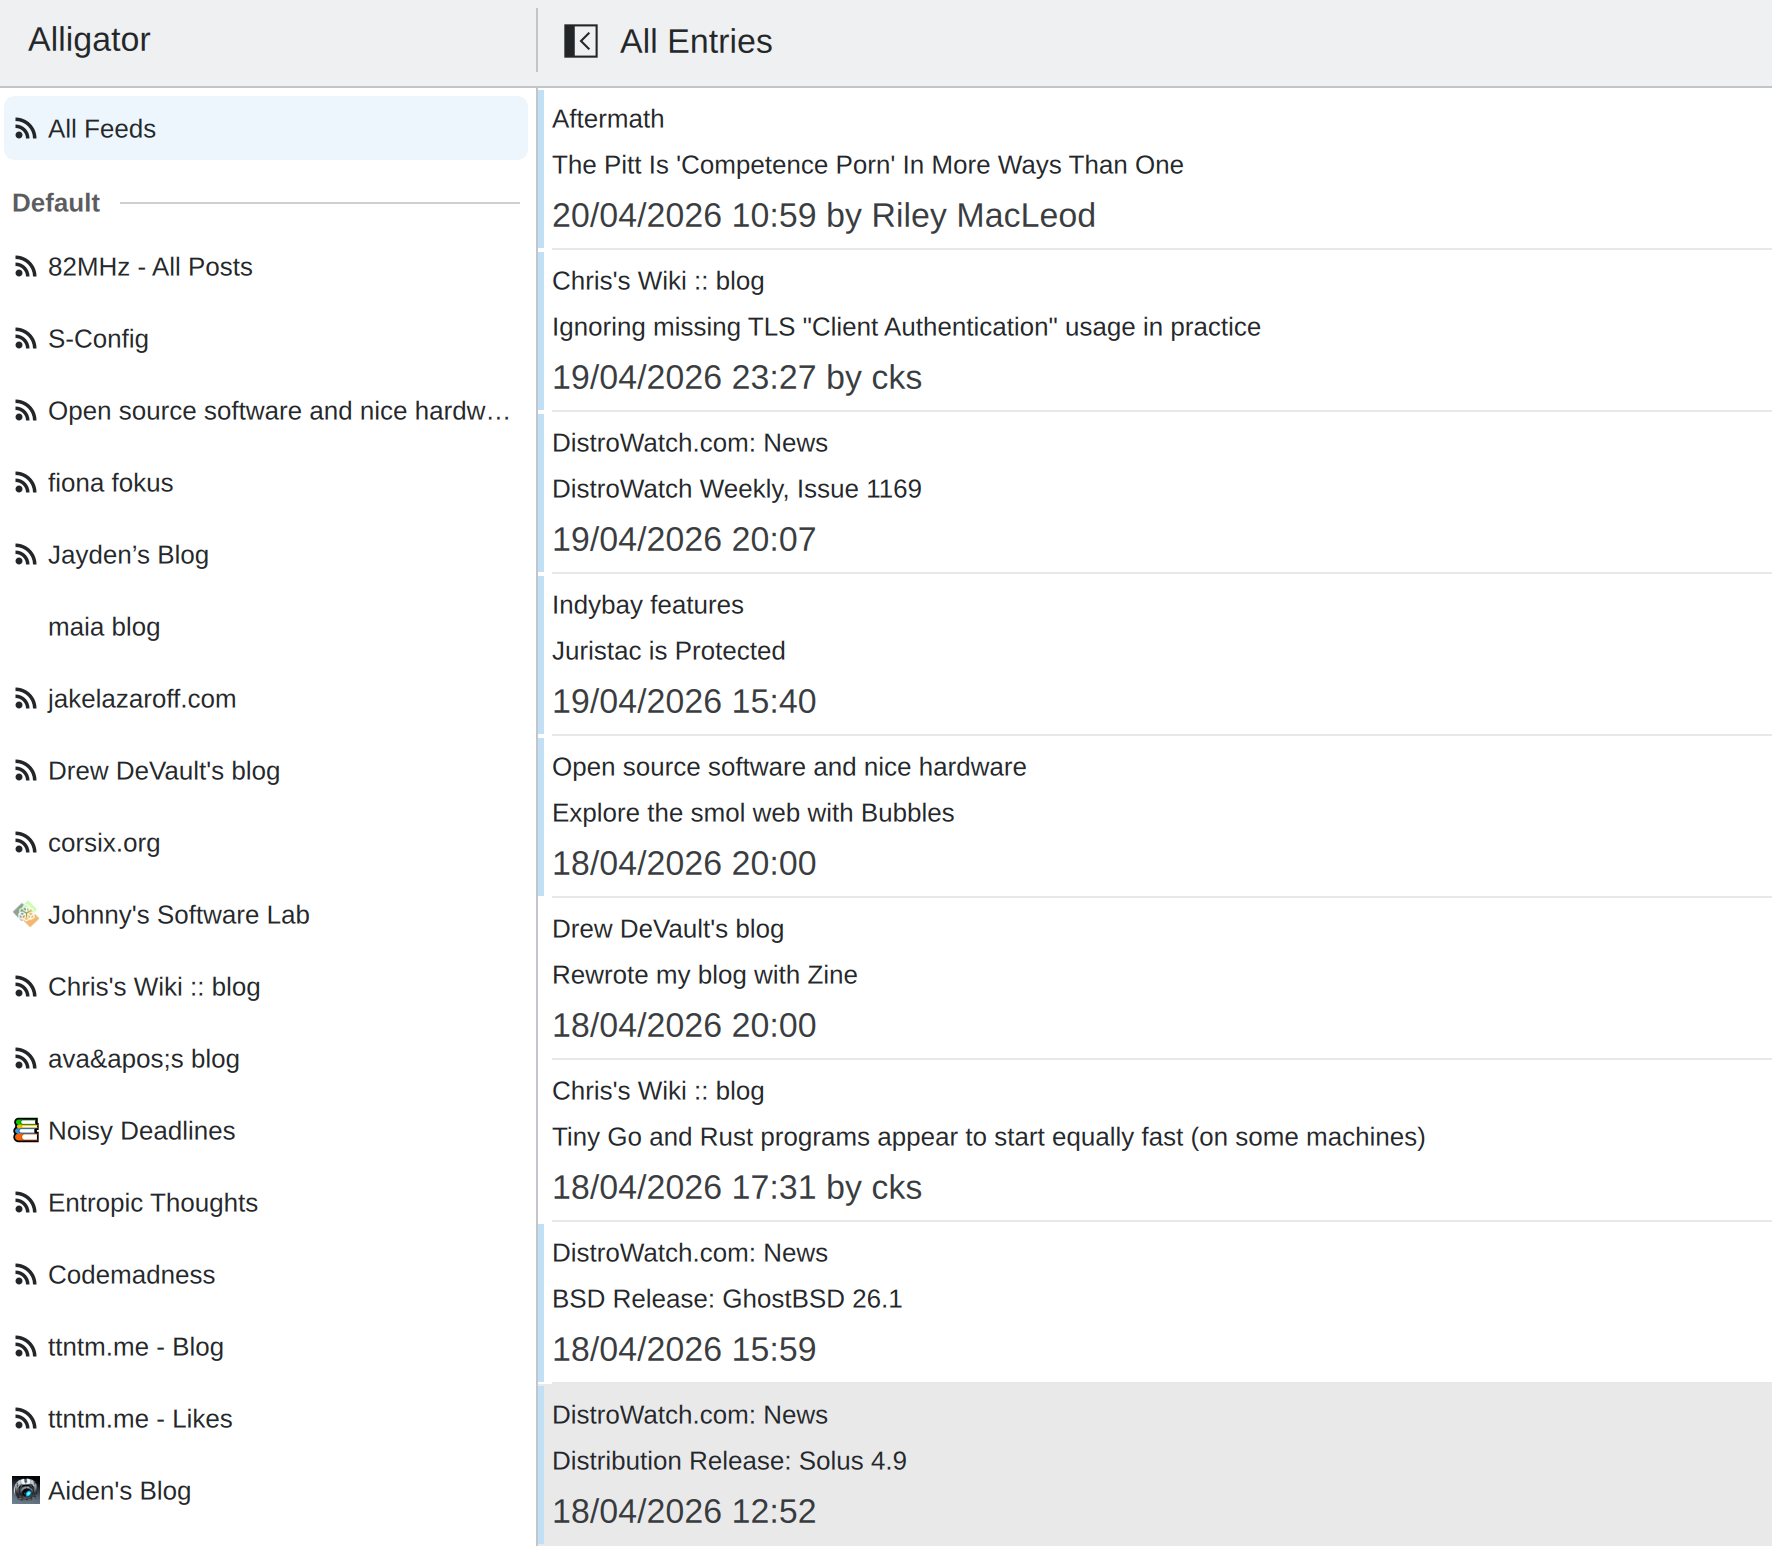Open the maia blog feed
The height and width of the screenshot is (1546, 1772).
click(266, 627)
